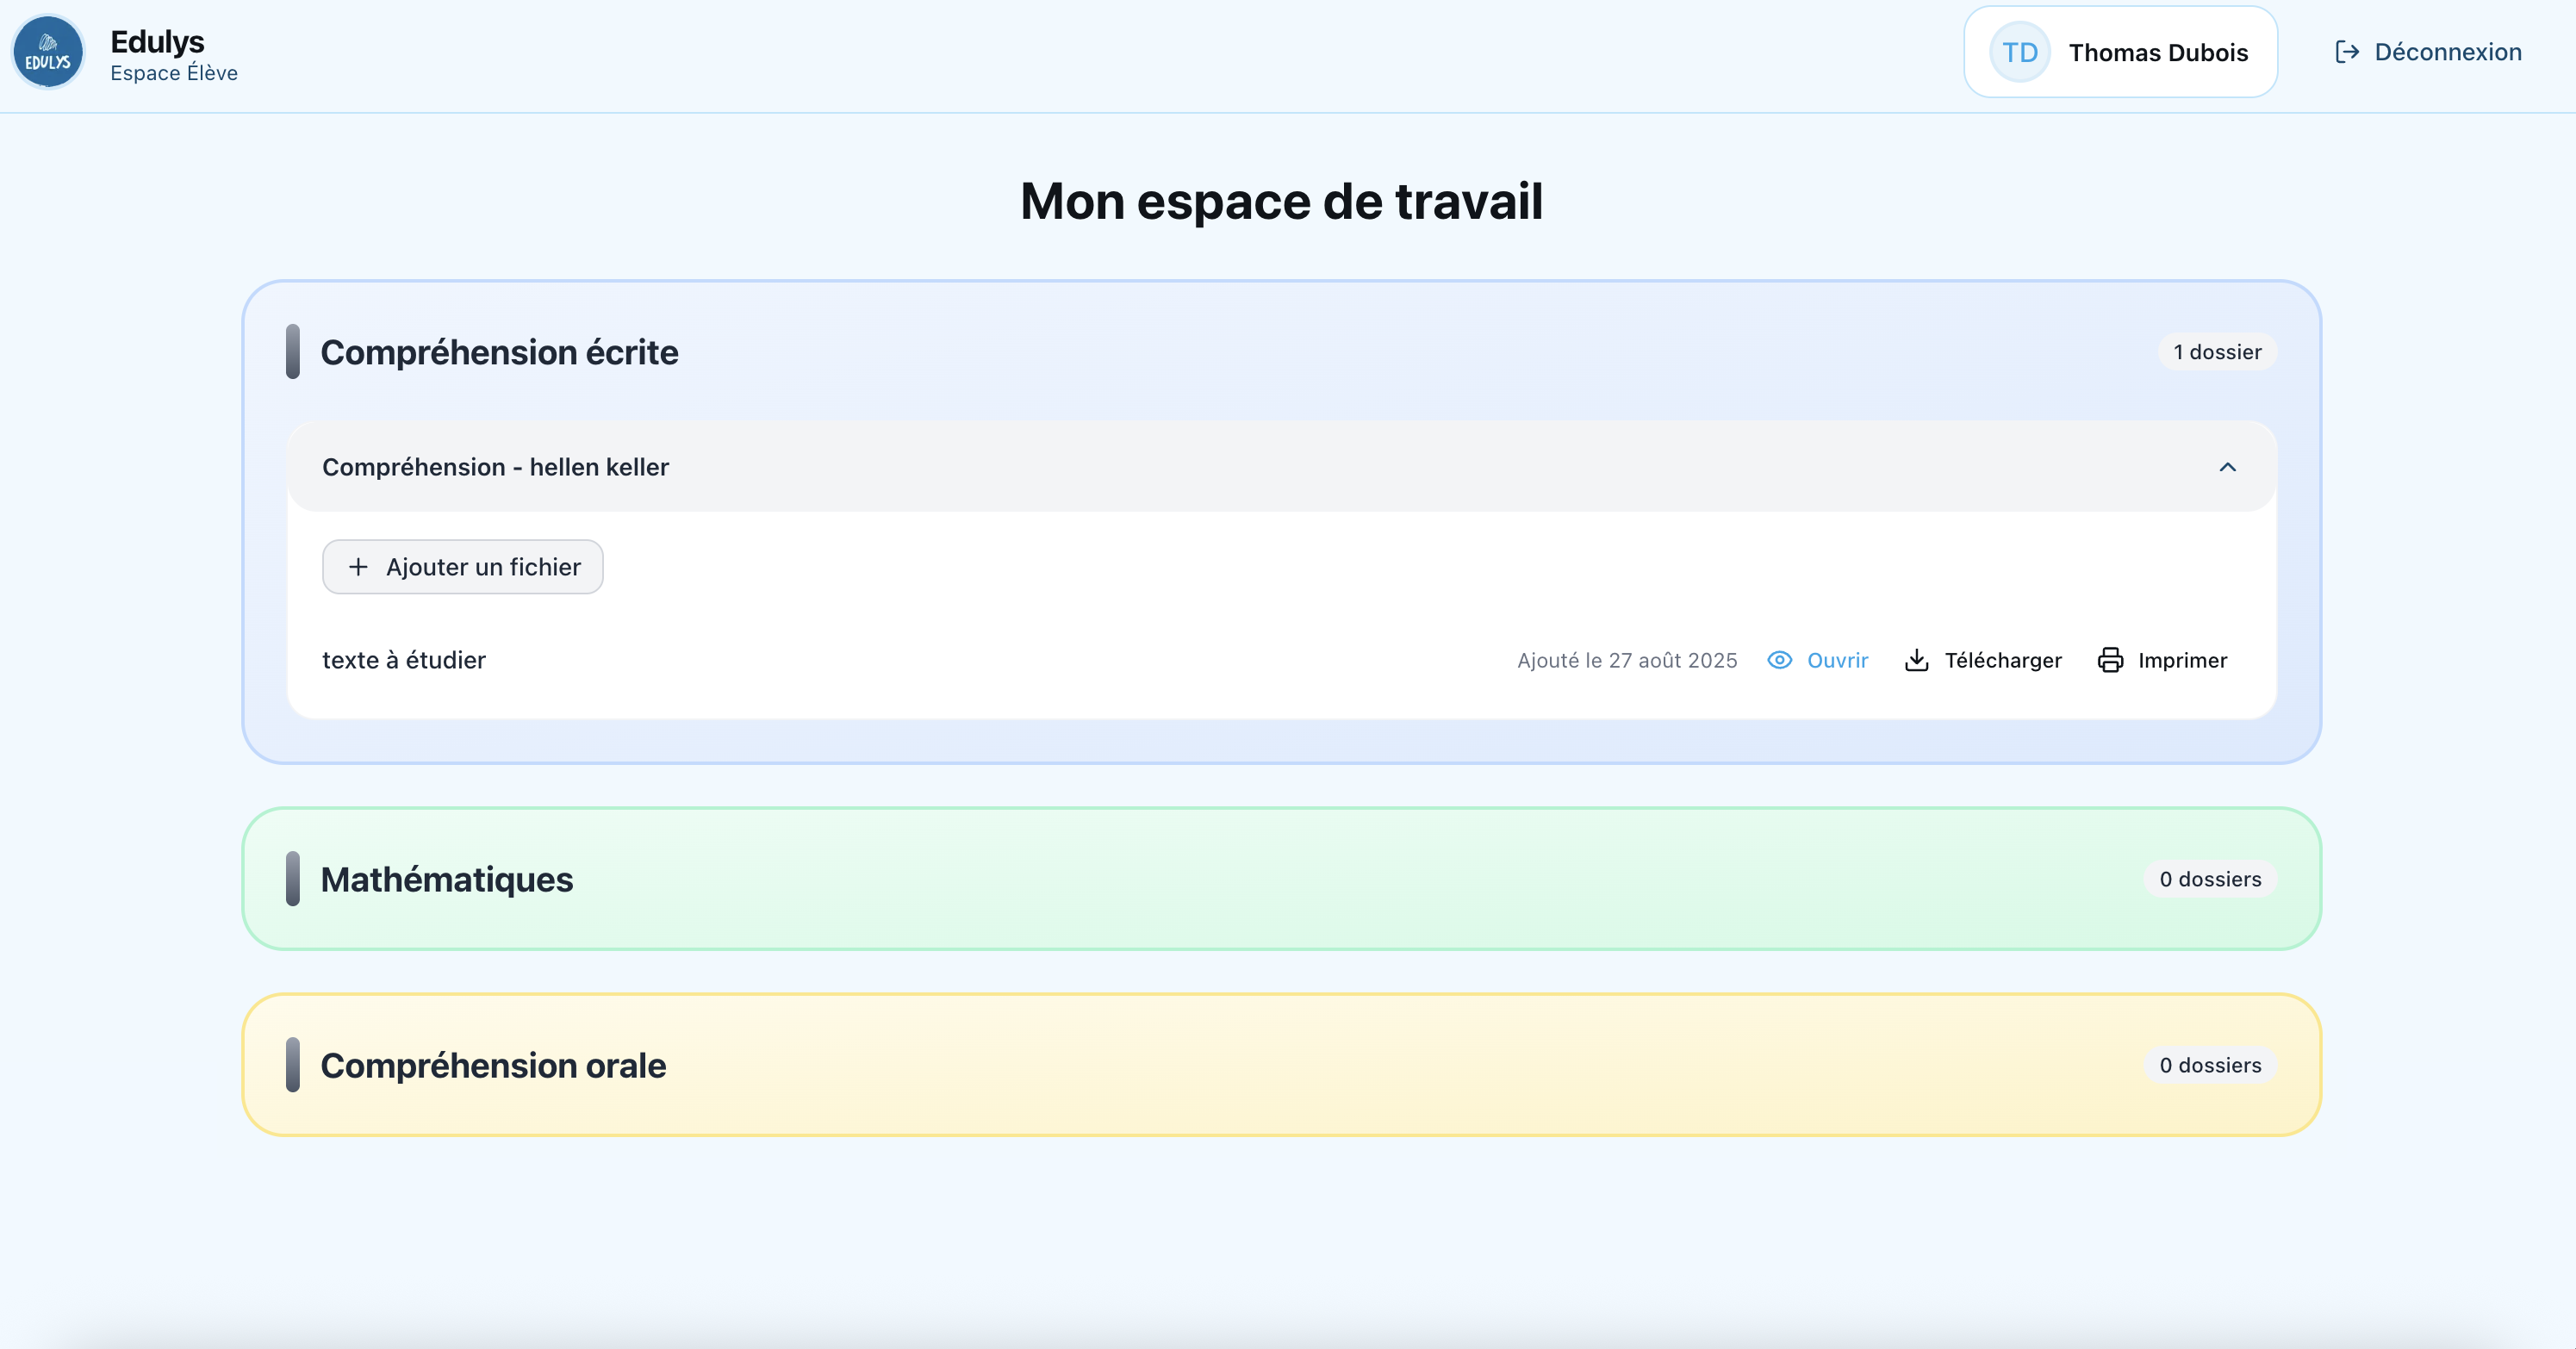The width and height of the screenshot is (2576, 1349).
Task: Click the Déconnexion link
Action: click(2447, 52)
